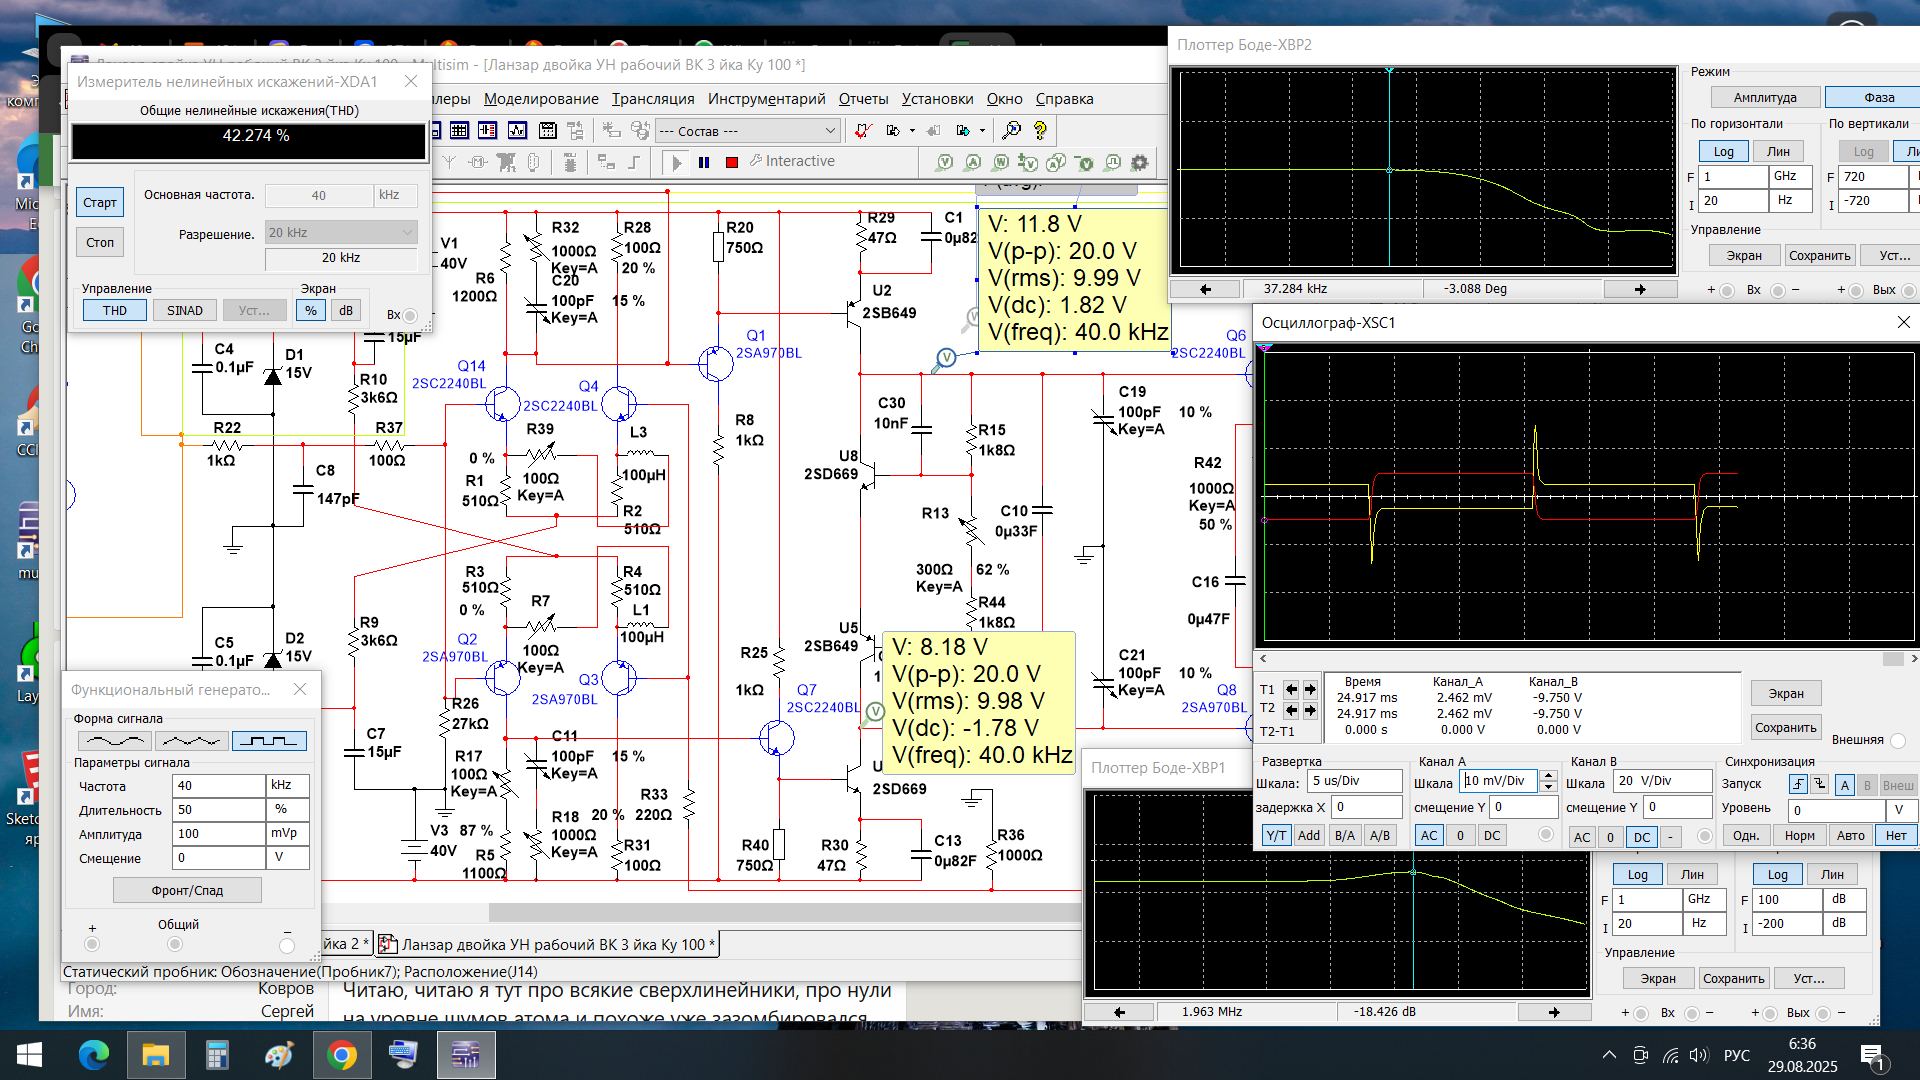Move Bode XBP2 cursor right arrow
Image resolution: width=1920 pixels, height=1080 pixels.
tap(1640, 289)
